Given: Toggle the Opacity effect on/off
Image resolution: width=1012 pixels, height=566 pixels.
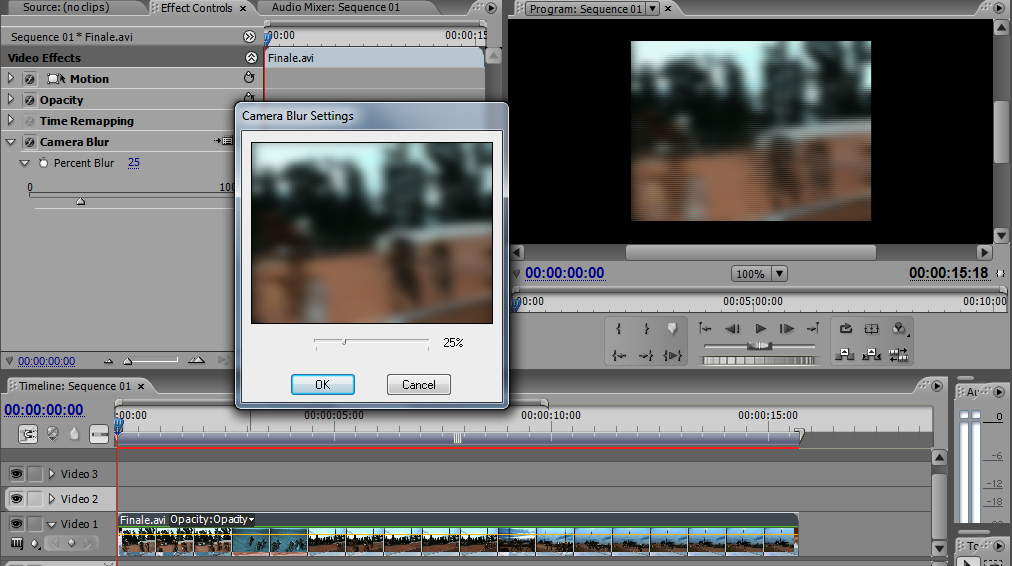Looking at the screenshot, I should pos(30,100).
